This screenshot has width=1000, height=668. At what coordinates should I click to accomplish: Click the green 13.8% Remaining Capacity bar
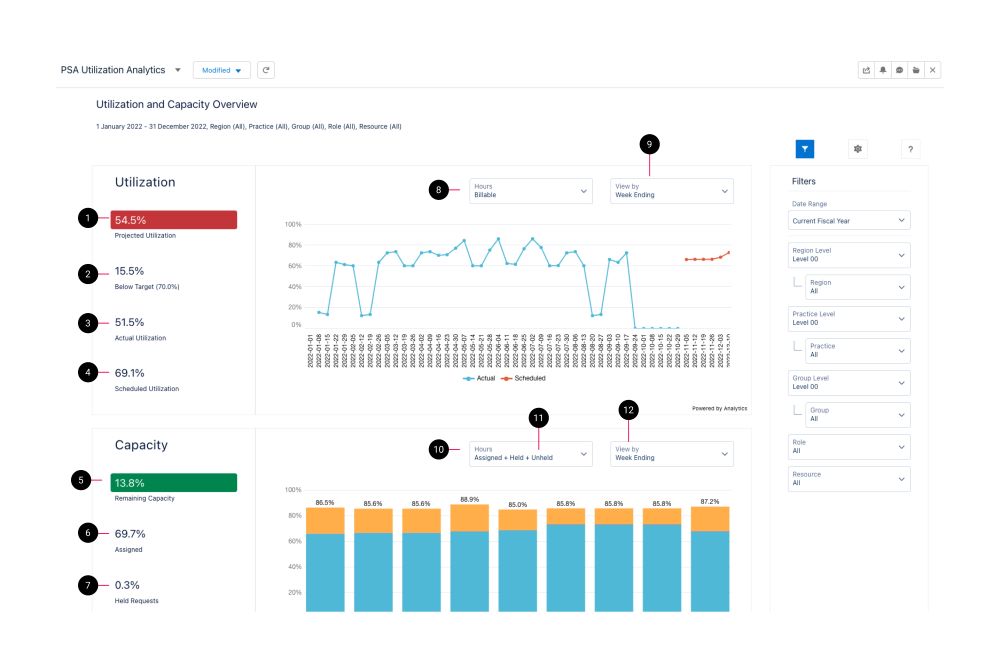(176, 483)
